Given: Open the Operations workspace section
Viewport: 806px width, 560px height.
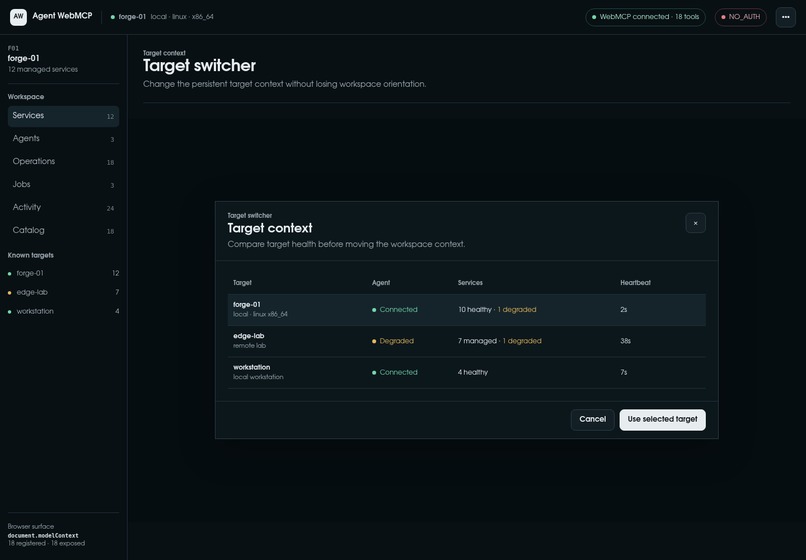Looking at the screenshot, I should pos(63,162).
